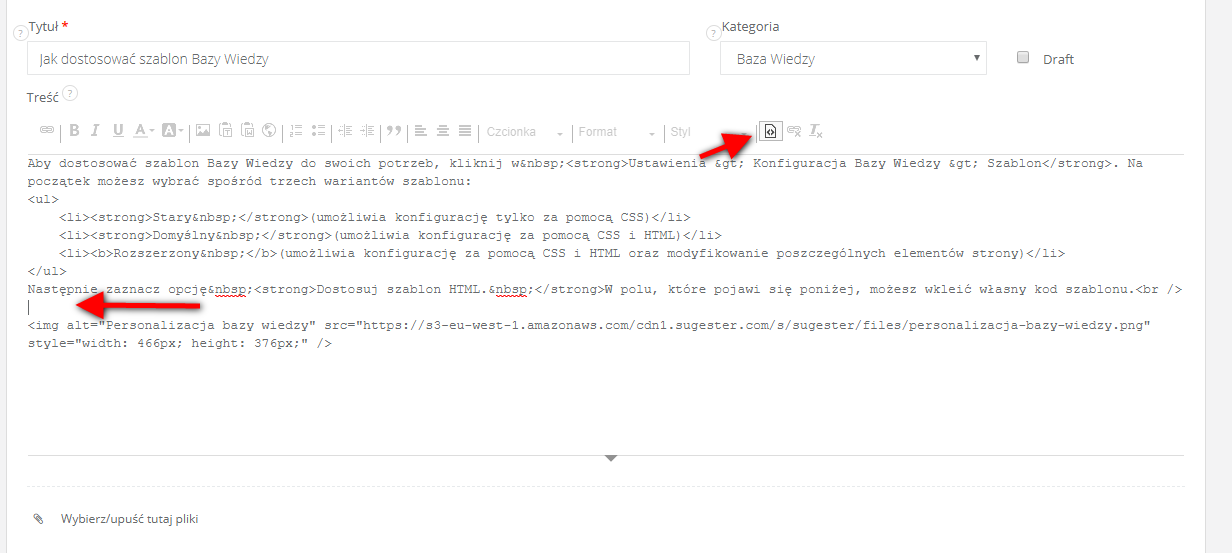Open the text color picker
Viewport: 1232px width, 553px height.
click(x=144, y=131)
